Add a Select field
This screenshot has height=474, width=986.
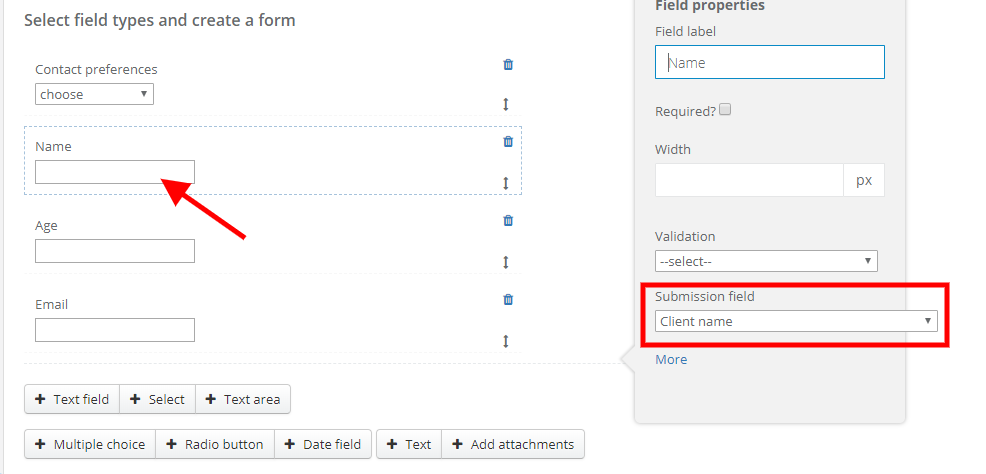[x=157, y=399]
